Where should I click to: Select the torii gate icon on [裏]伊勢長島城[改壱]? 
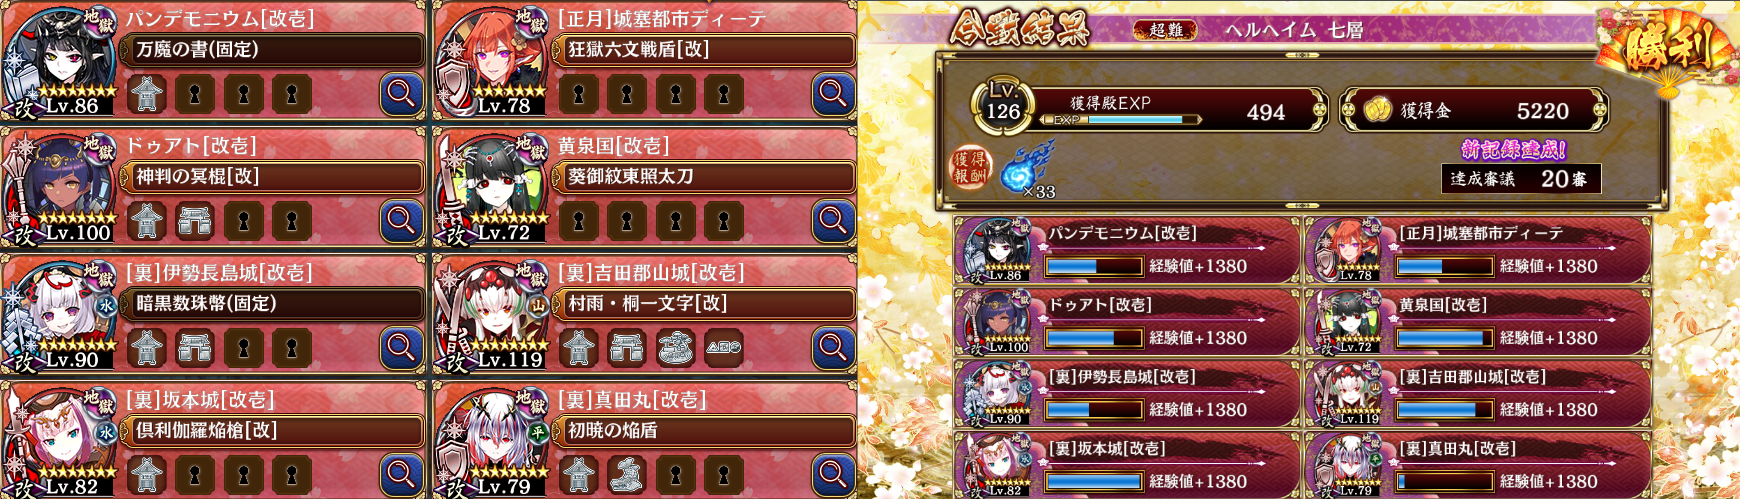click(195, 347)
